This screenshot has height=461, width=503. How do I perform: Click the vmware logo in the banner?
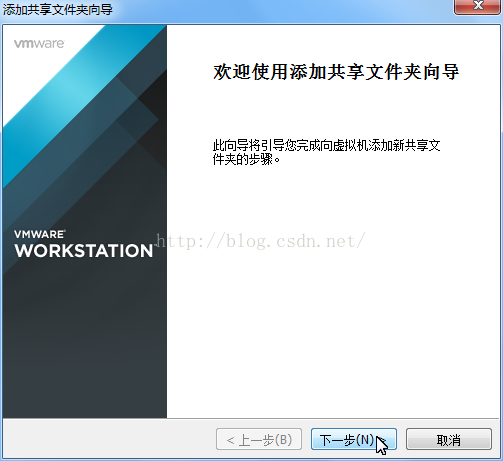click(x=39, y=44)
